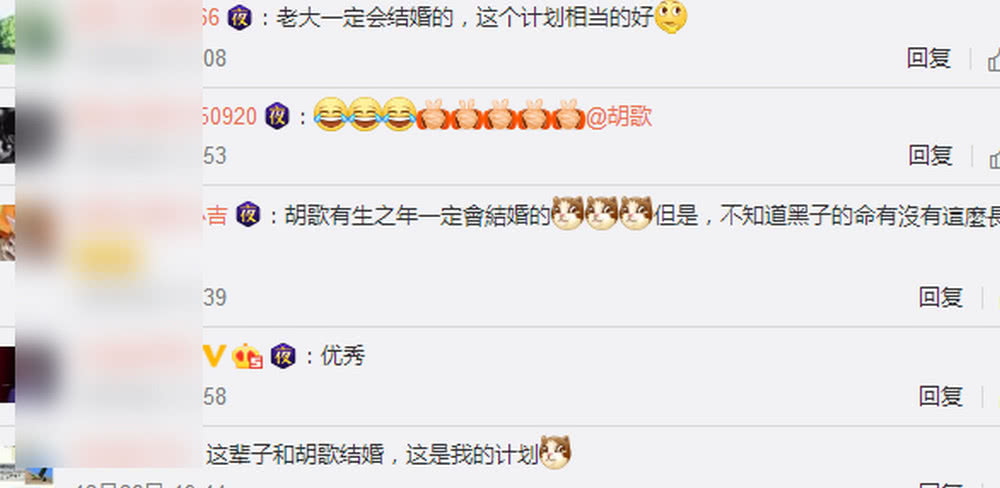1000x488 pixels.
Task: Reply to the 老大一定会结婚的 comment
Action: [x=929, y=59]
